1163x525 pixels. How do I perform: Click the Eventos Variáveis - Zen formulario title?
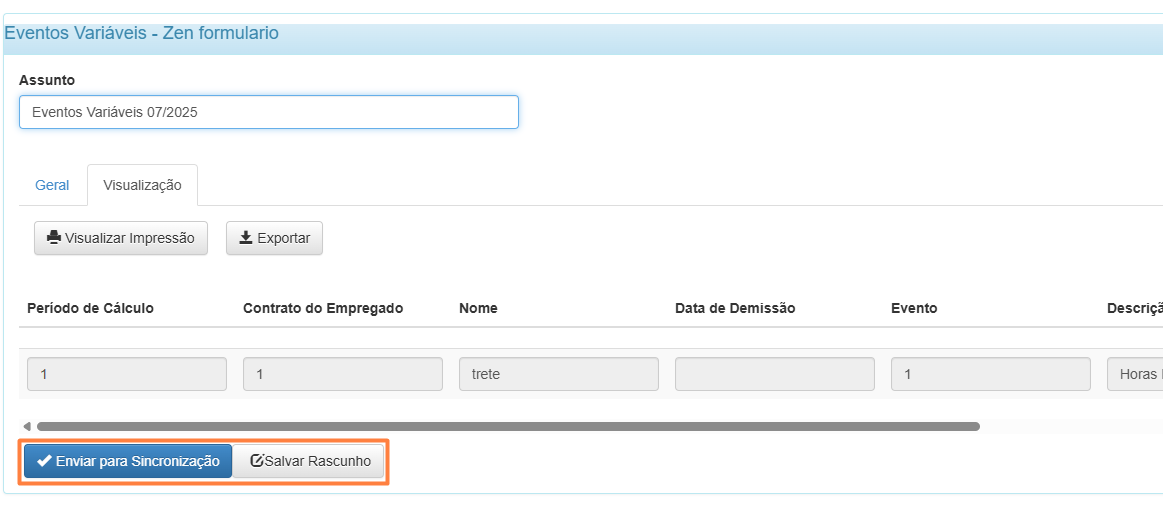tap(142, 33)
